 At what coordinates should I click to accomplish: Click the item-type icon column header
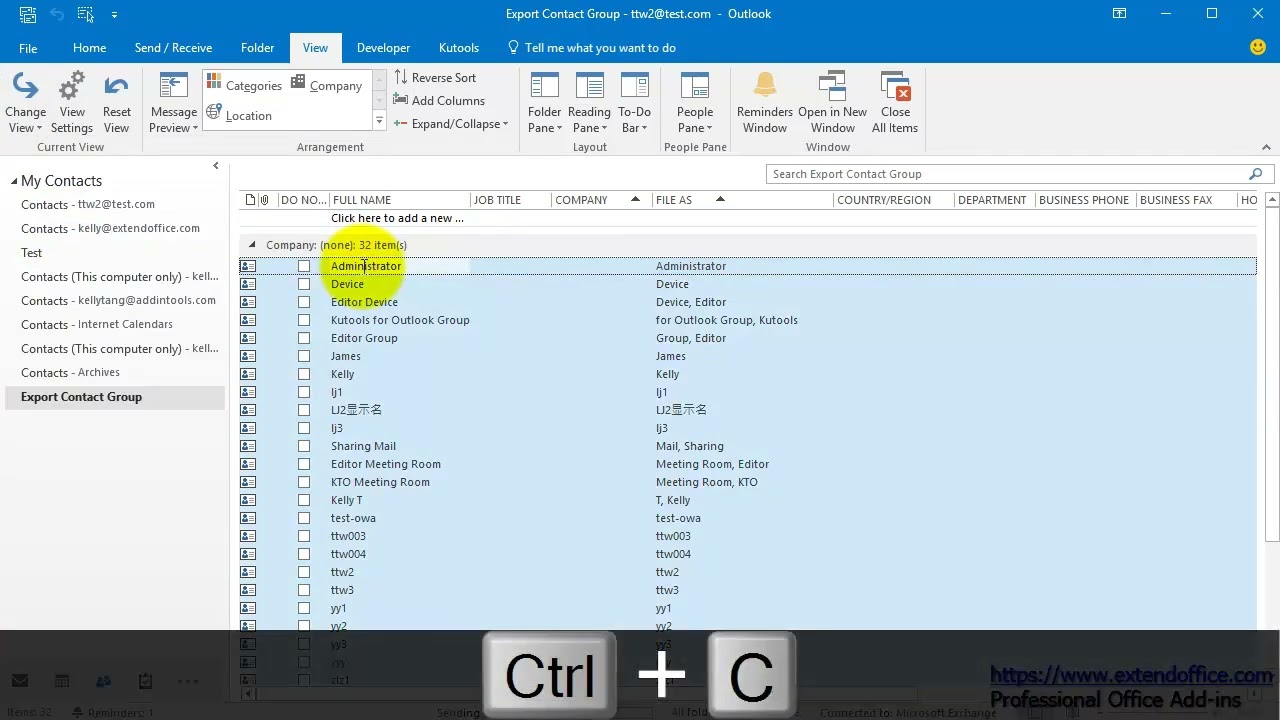pos(250,200)
